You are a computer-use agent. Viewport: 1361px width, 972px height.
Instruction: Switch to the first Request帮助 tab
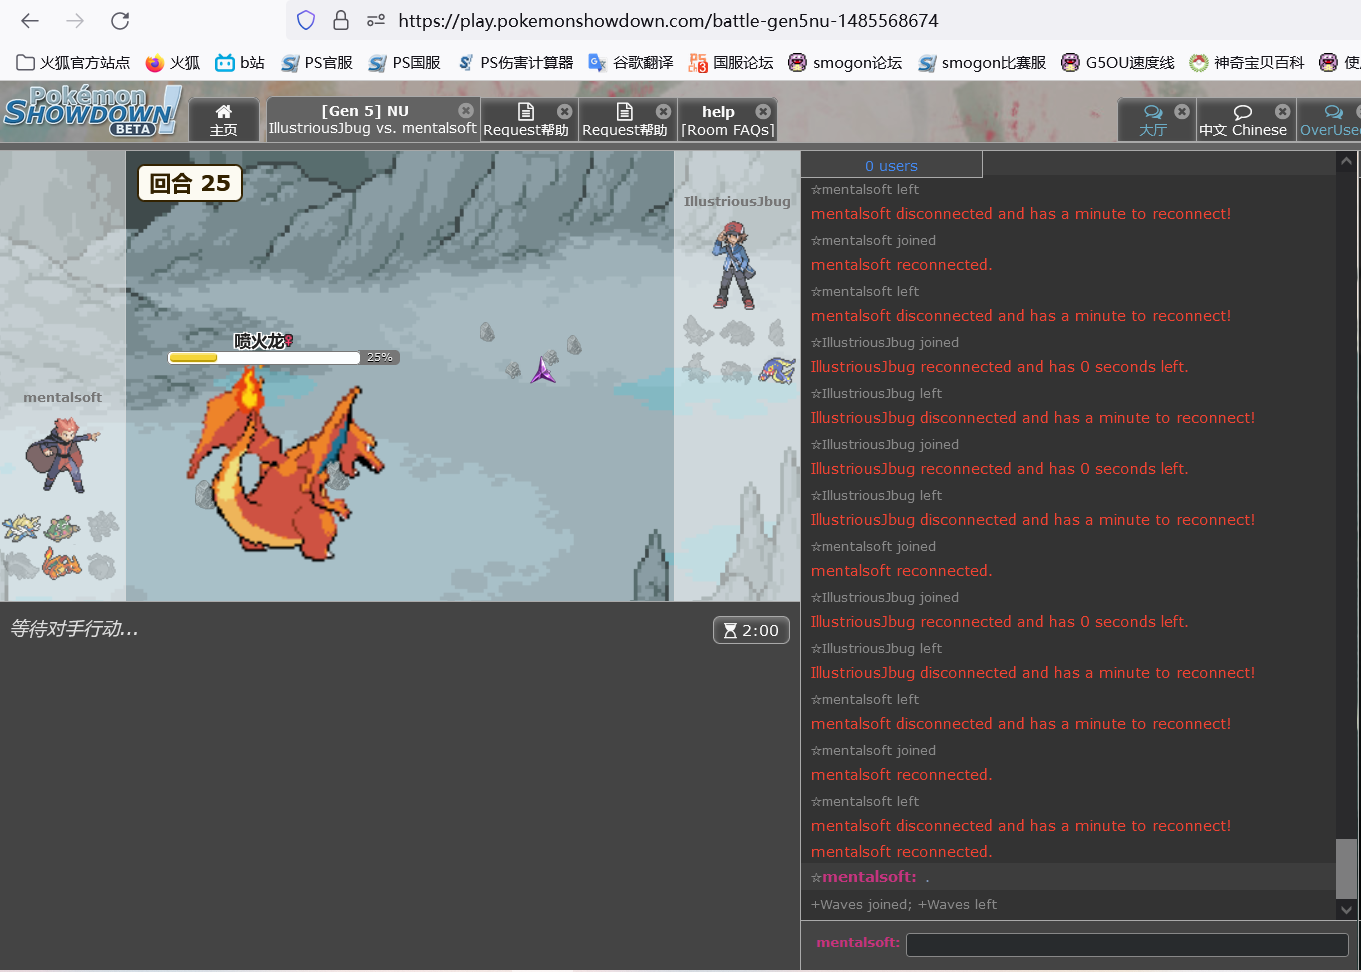coord(526,119)
